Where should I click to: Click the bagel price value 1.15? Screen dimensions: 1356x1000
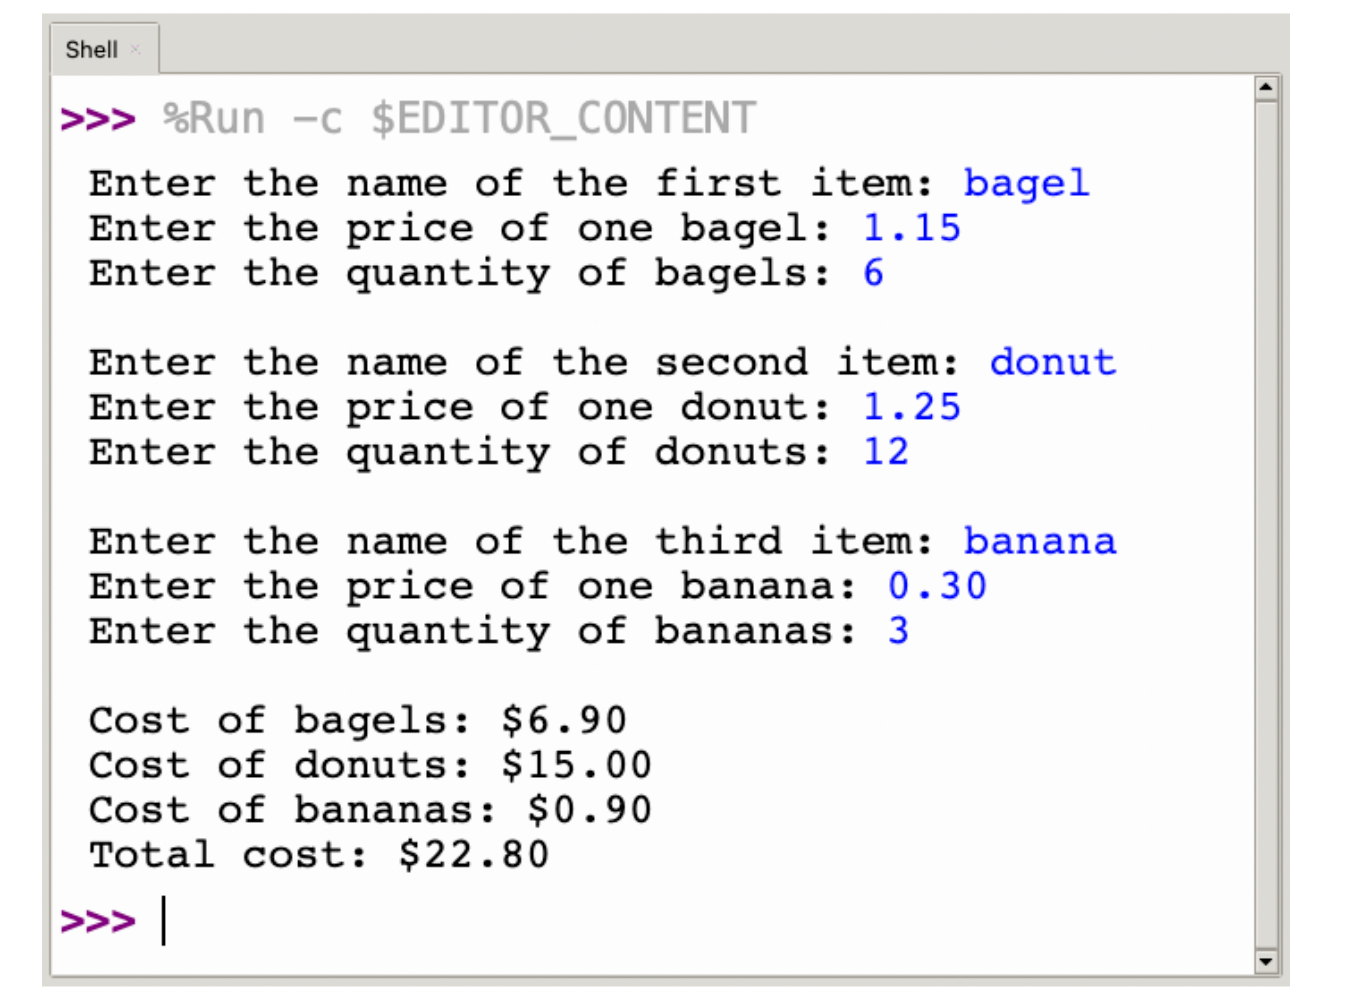pyautogui.click(x=911, y=228)
